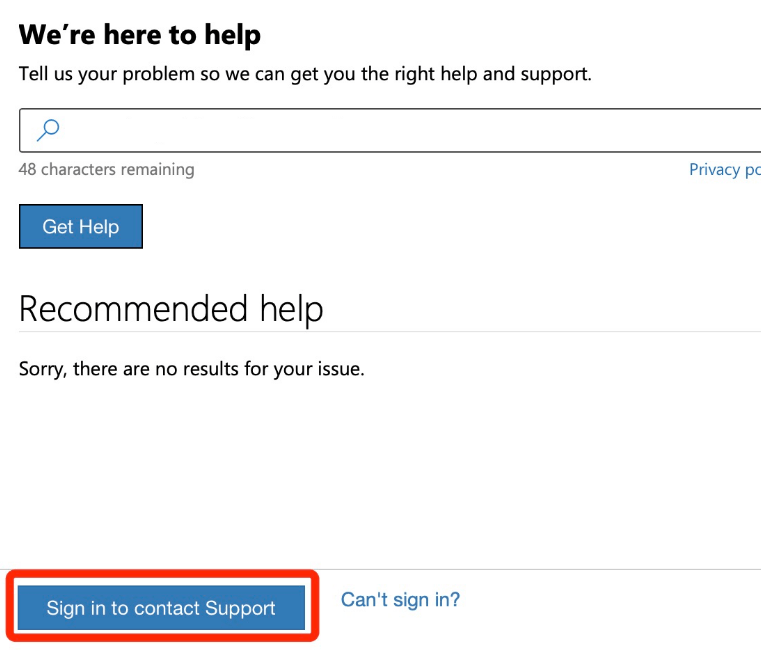
Task: Click the word Recommended in the section title
Action: pos(133,308)
